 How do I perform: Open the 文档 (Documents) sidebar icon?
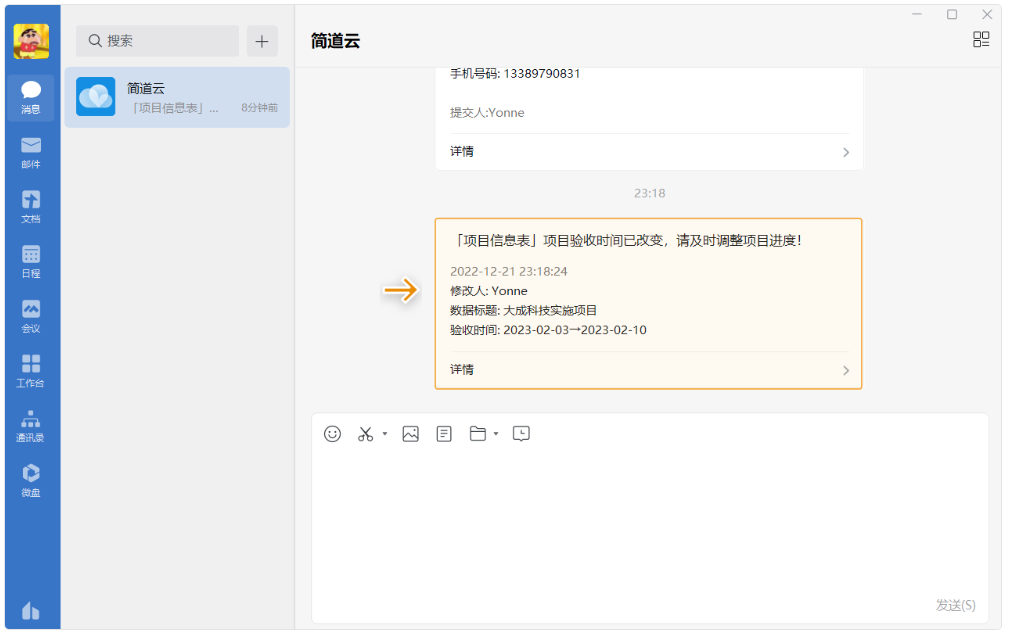click(31, 206)
